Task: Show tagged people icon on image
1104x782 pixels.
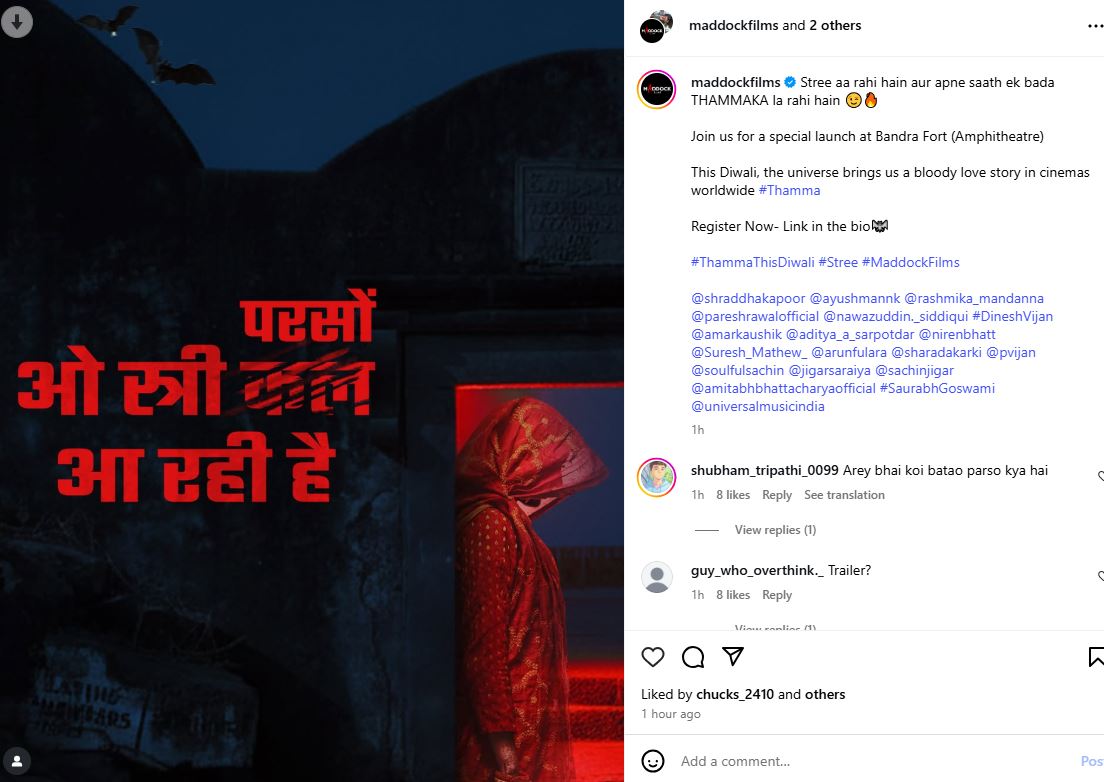Action: [17, 762]
